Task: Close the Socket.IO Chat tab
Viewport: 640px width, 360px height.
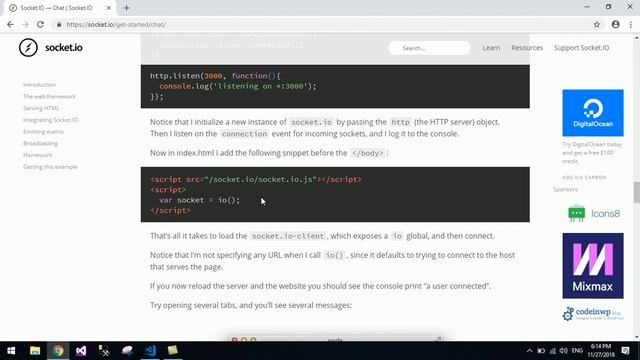Action: (x=109, y=8)
